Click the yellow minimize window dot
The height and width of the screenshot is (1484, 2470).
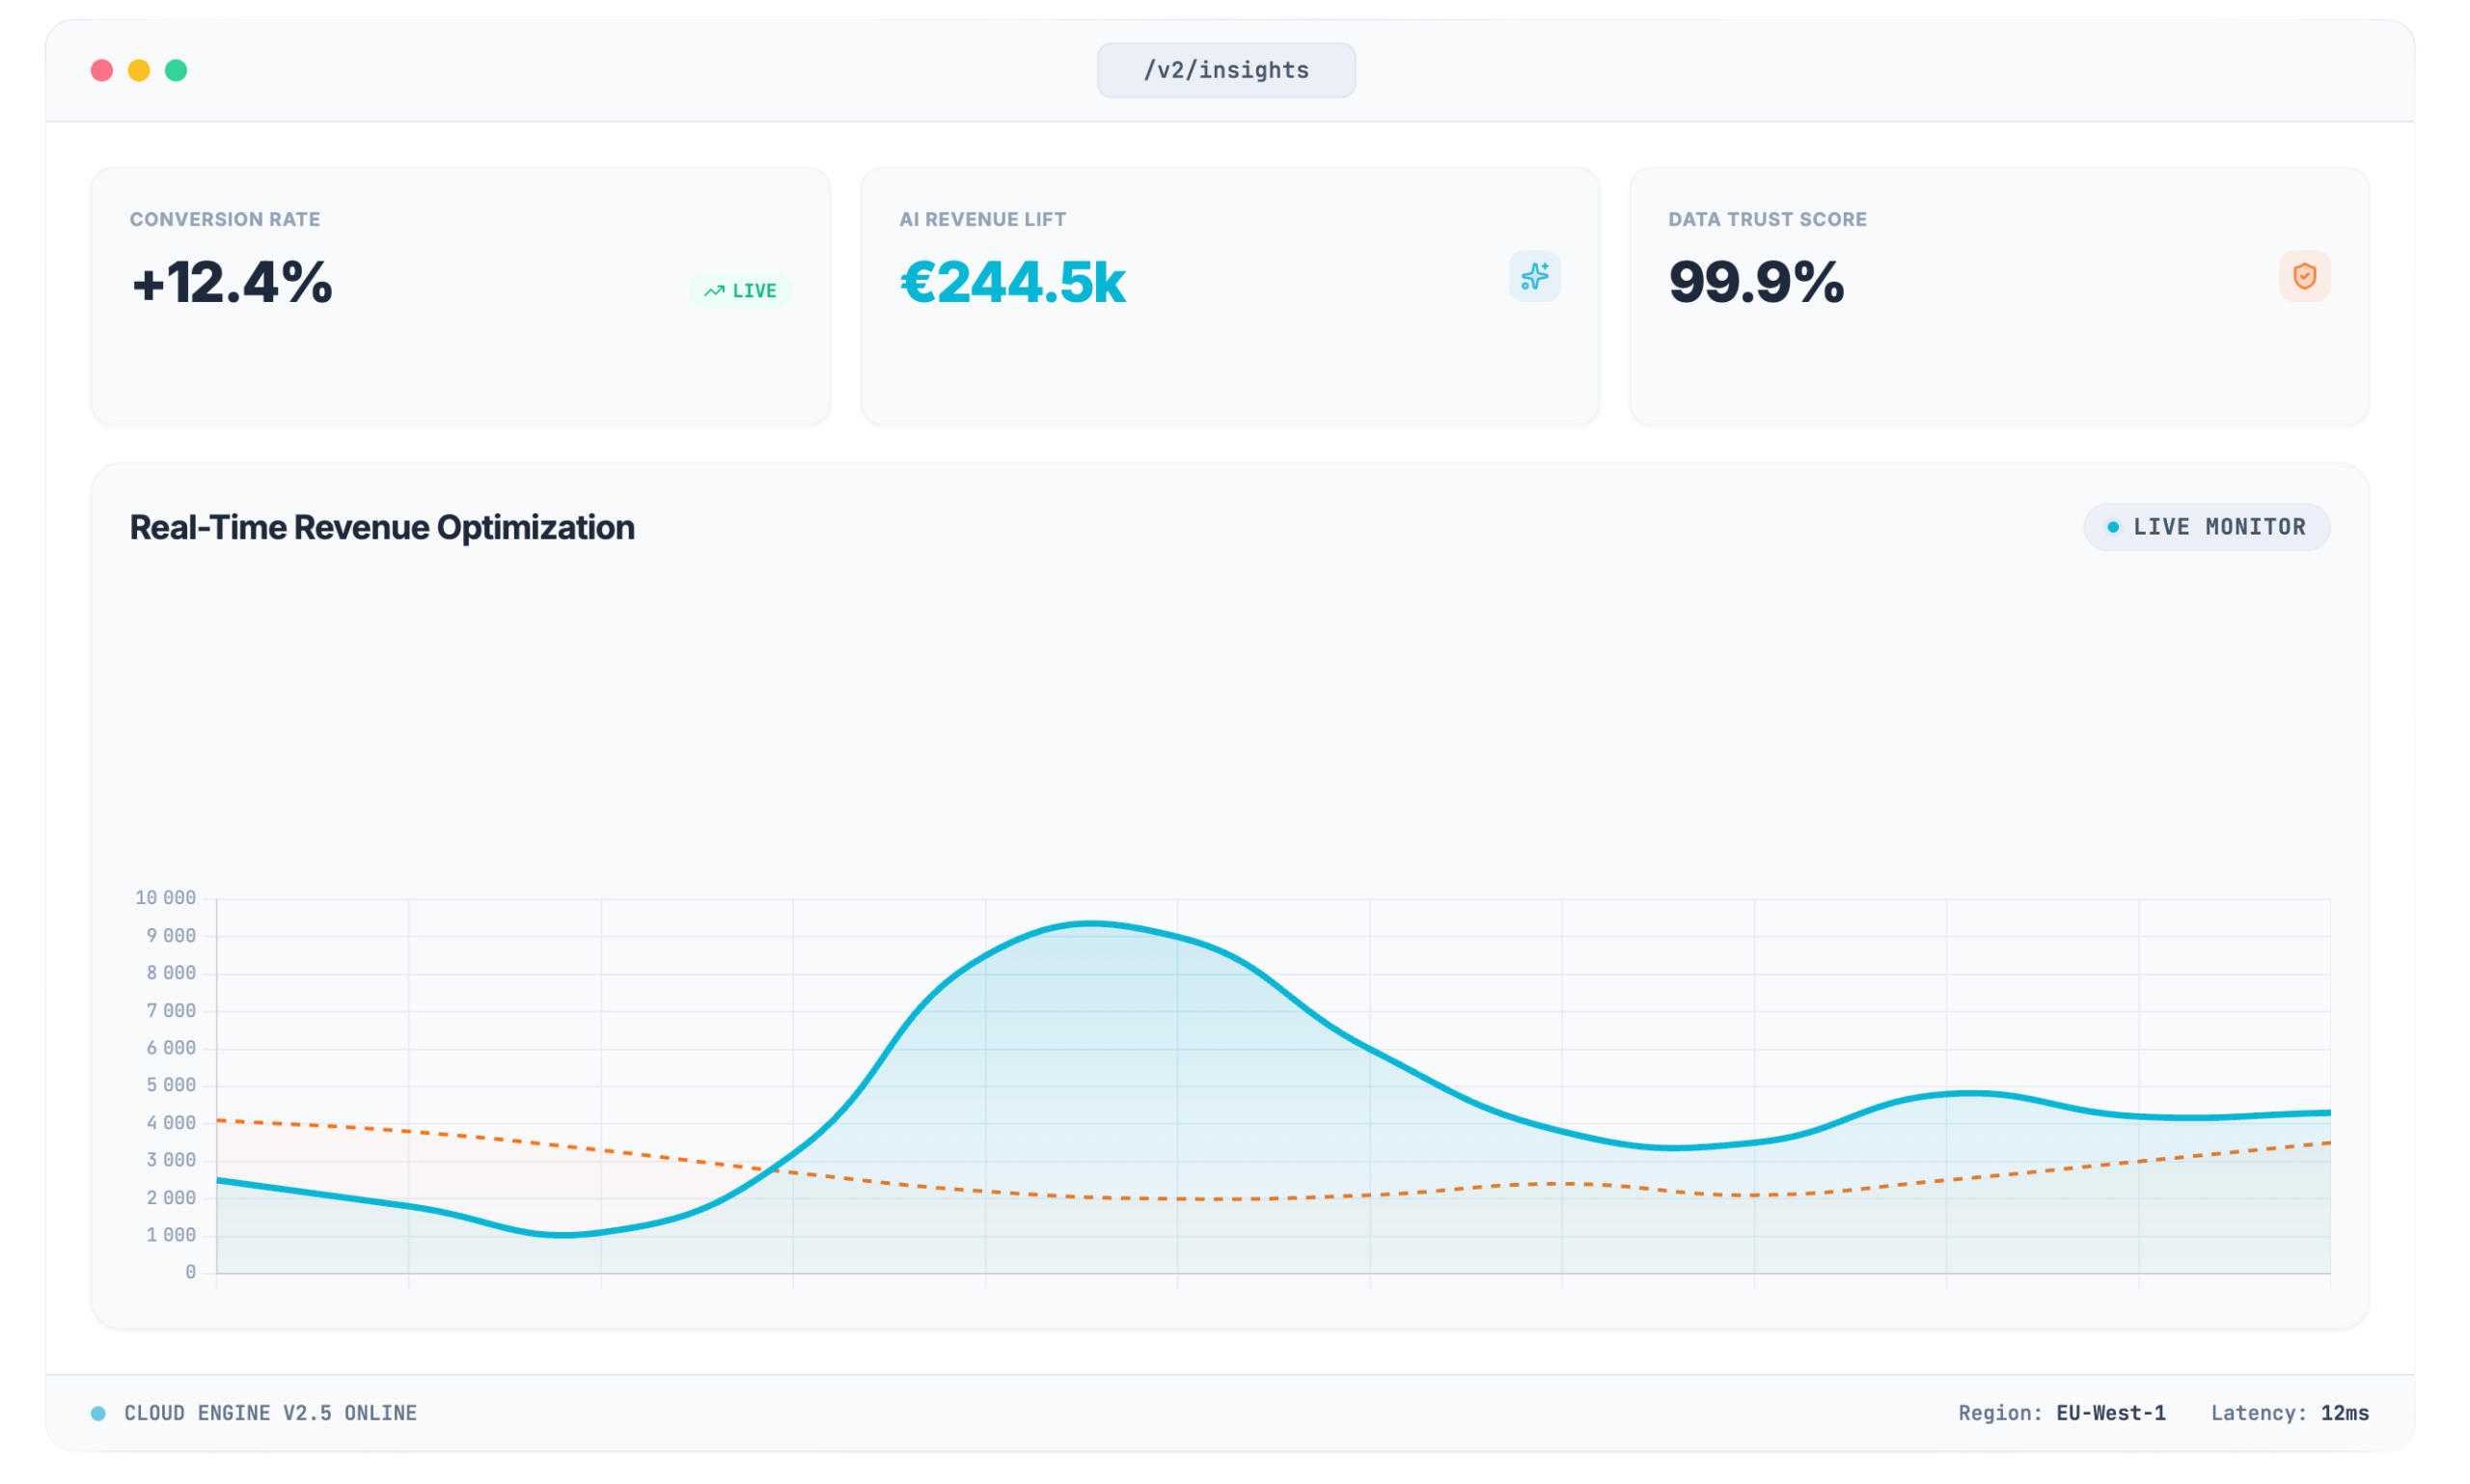139,70
